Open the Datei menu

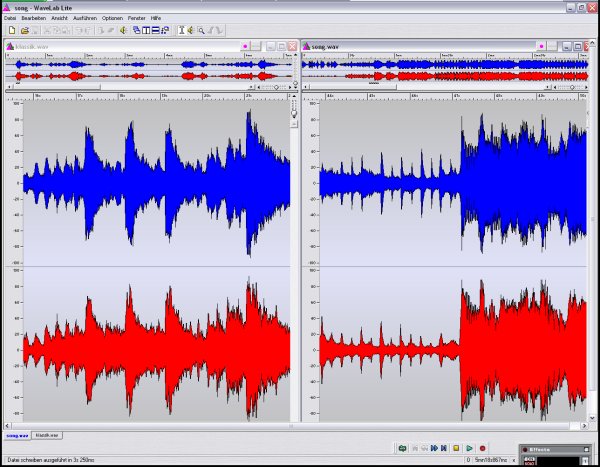coord(10,18)
